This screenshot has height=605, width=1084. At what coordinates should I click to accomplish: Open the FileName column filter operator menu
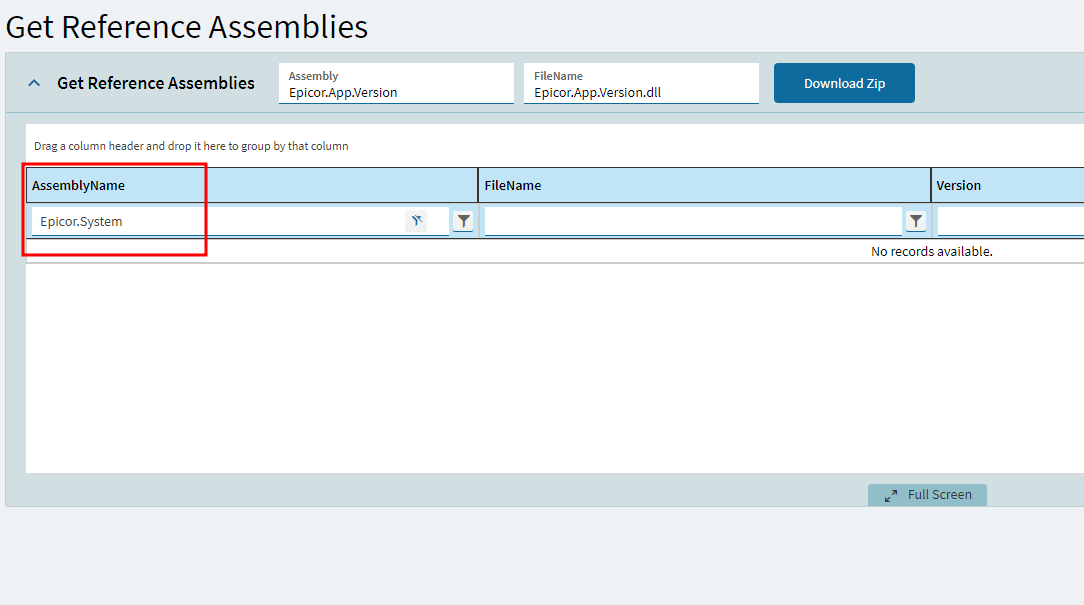point(915,221)
